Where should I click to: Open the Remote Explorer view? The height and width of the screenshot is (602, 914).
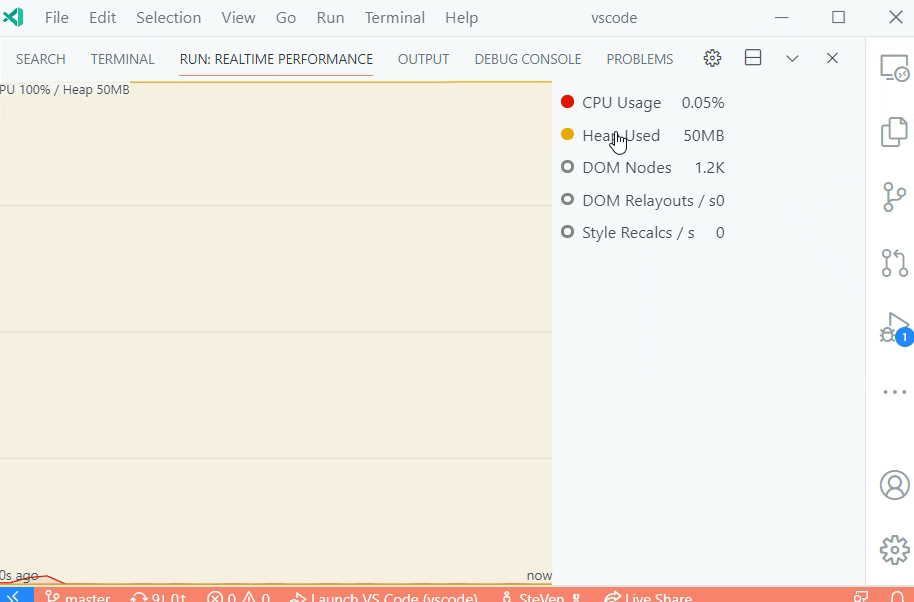click(x=893, y=68)
